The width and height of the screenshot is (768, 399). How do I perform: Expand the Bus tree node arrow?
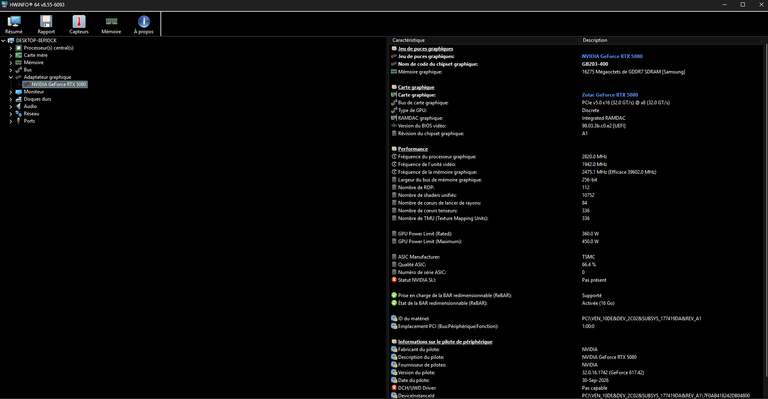point(11,70)
